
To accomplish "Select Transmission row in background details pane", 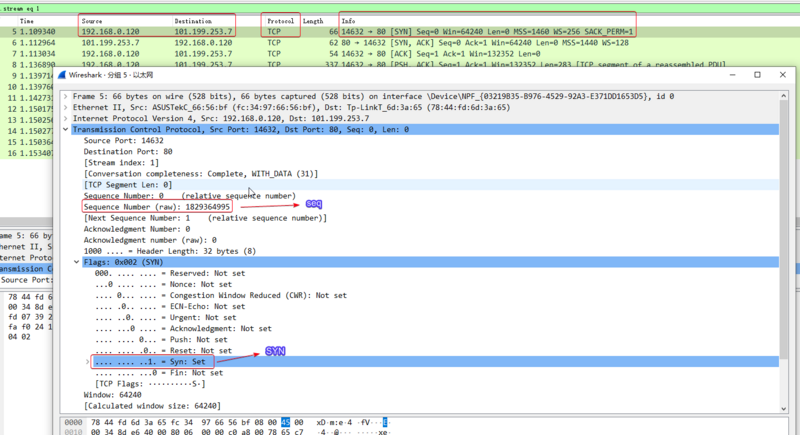I will 26,269.
